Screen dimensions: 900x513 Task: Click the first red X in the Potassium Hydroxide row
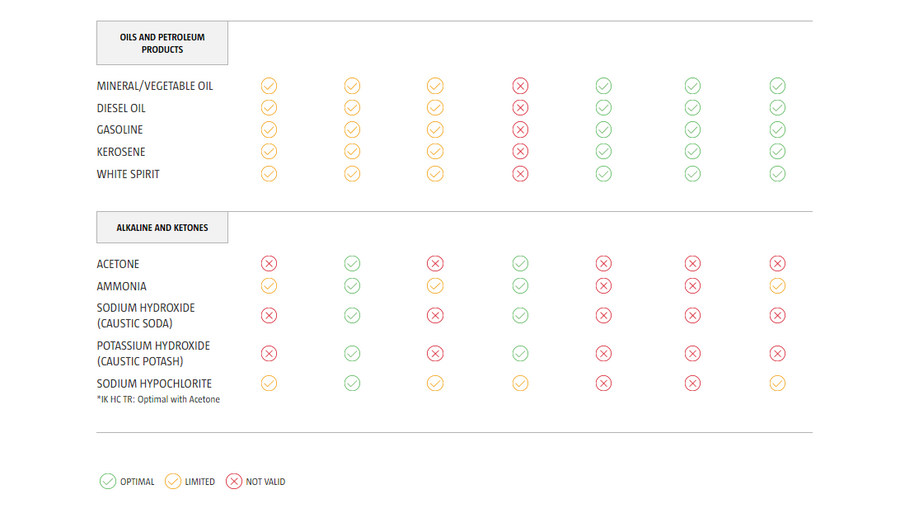tap(268, 353)
